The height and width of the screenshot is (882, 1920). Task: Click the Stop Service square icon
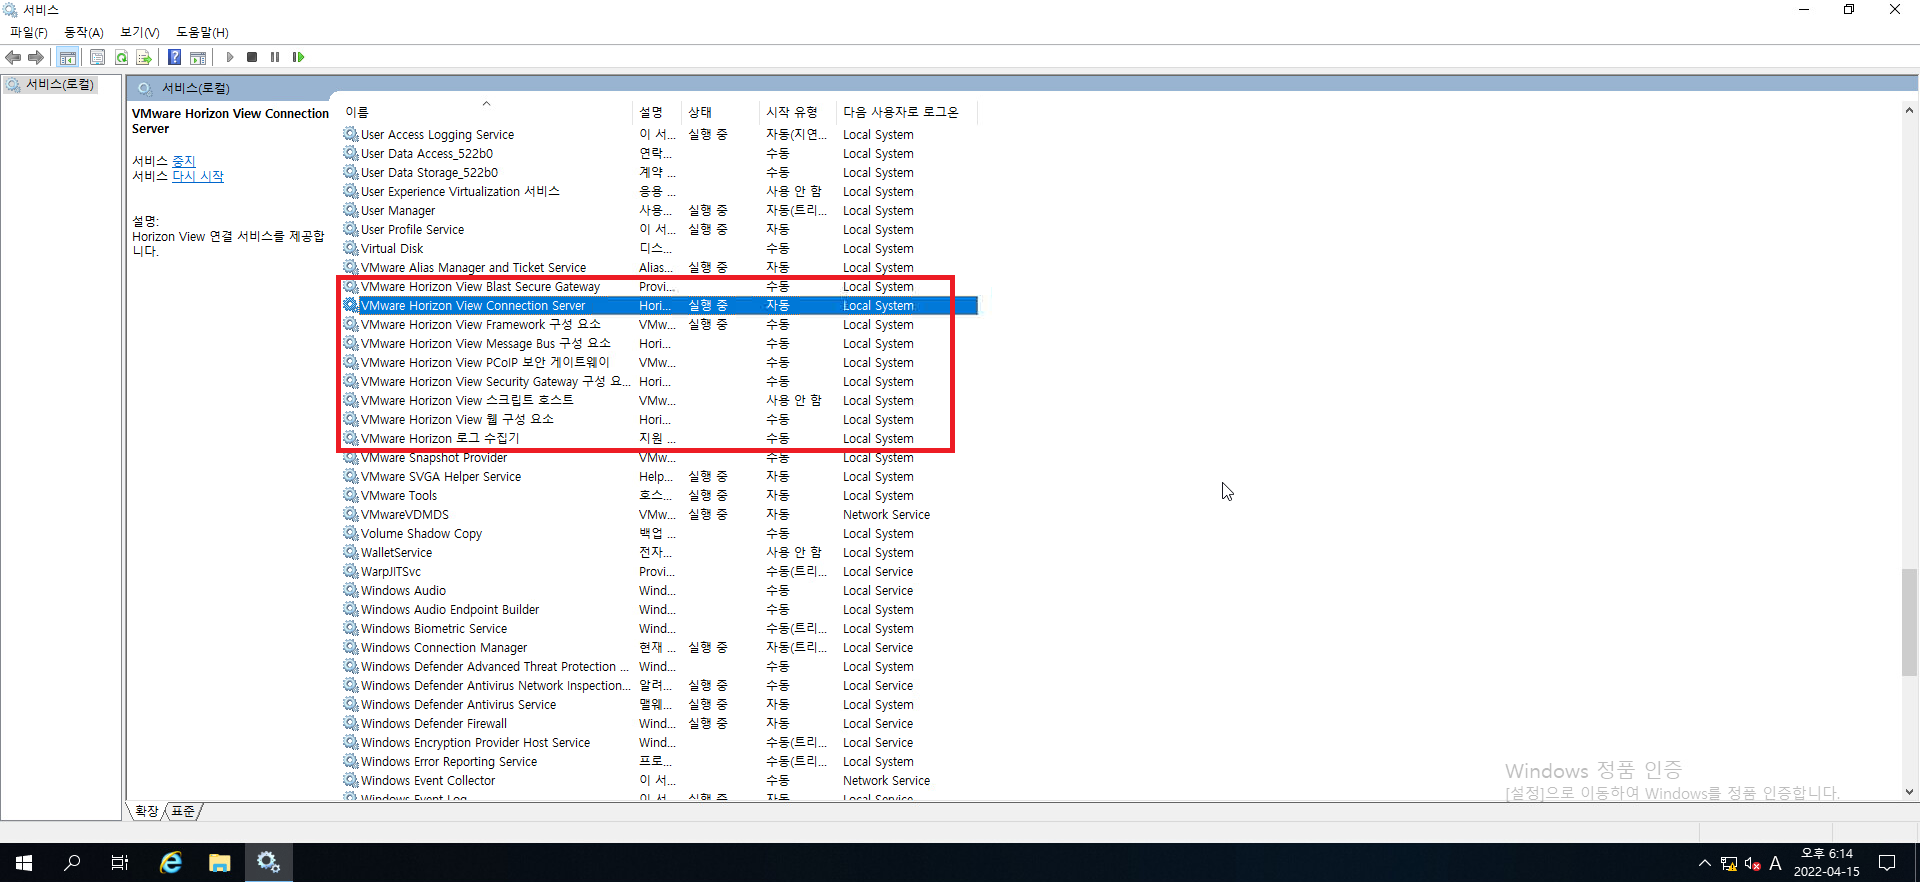(252, 57)
